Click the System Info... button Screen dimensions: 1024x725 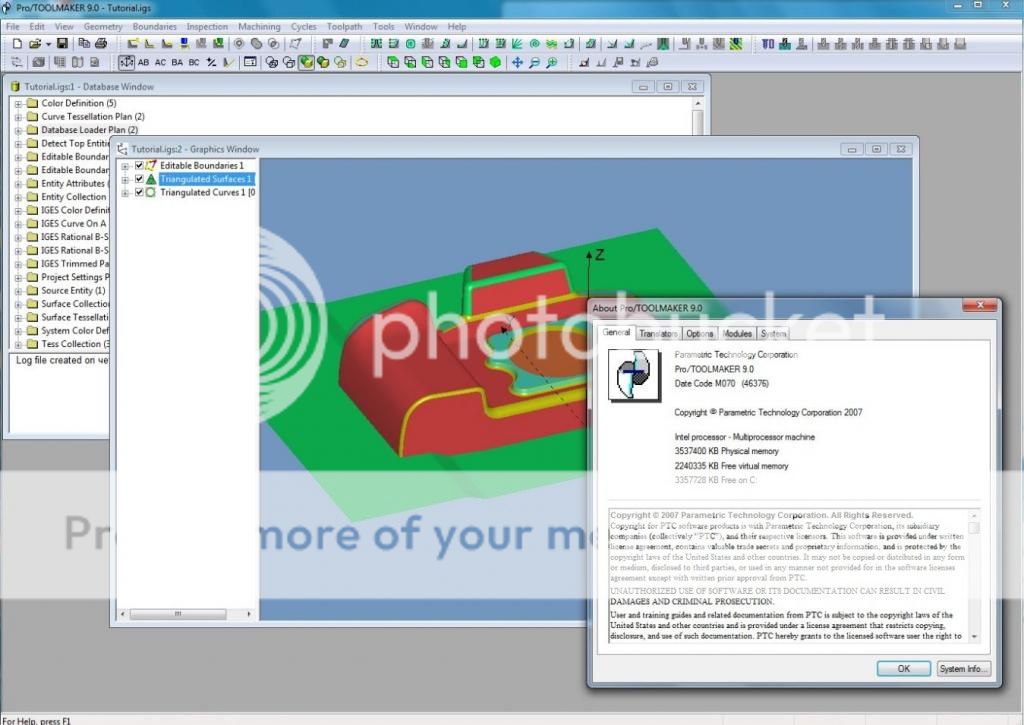pos(964,668)
